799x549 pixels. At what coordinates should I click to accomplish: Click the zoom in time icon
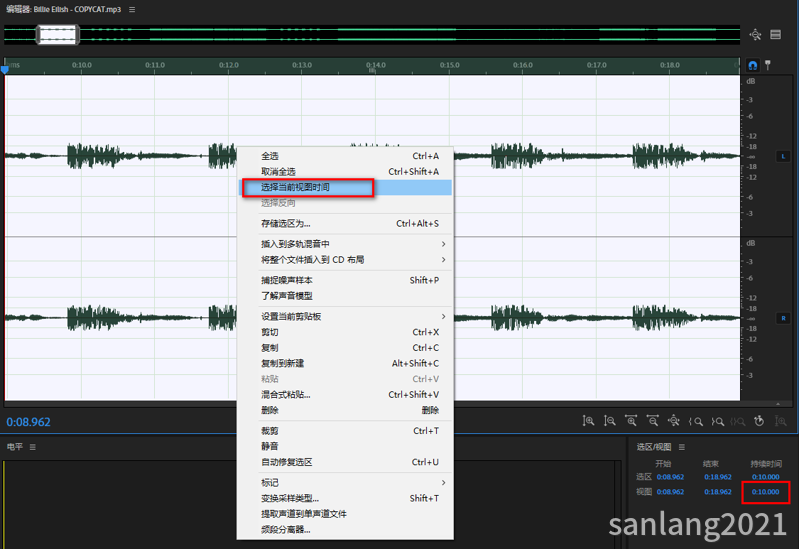point(631,421)
